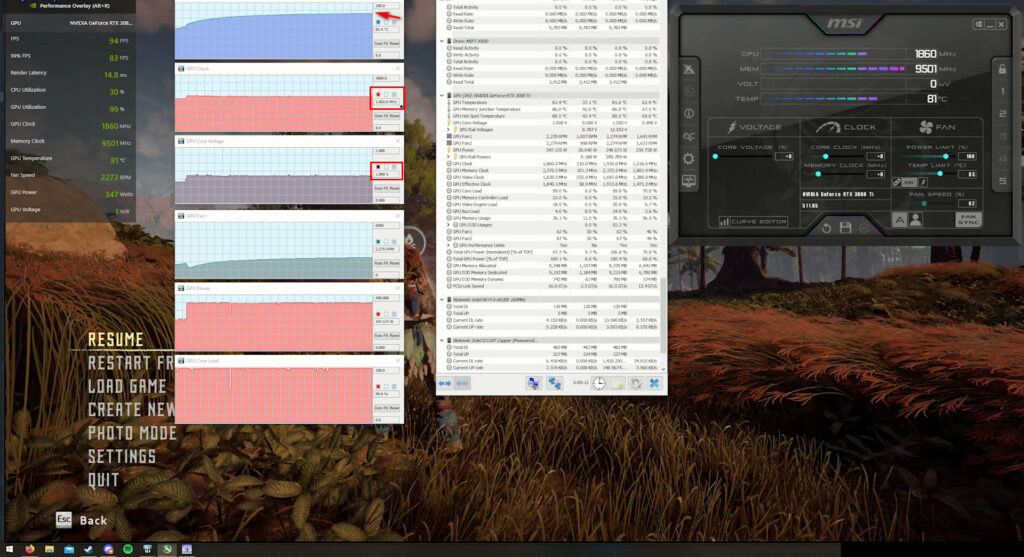
Task: Click the lightning priority icon beside the ON switch
Action: click(923, 182)
